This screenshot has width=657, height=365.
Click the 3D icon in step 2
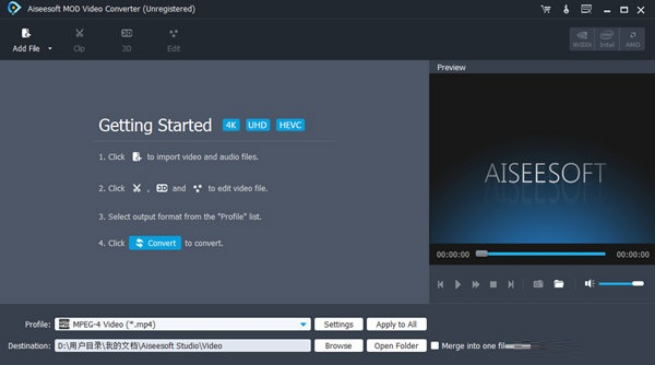pyautogui.click(x=162, y=188)
